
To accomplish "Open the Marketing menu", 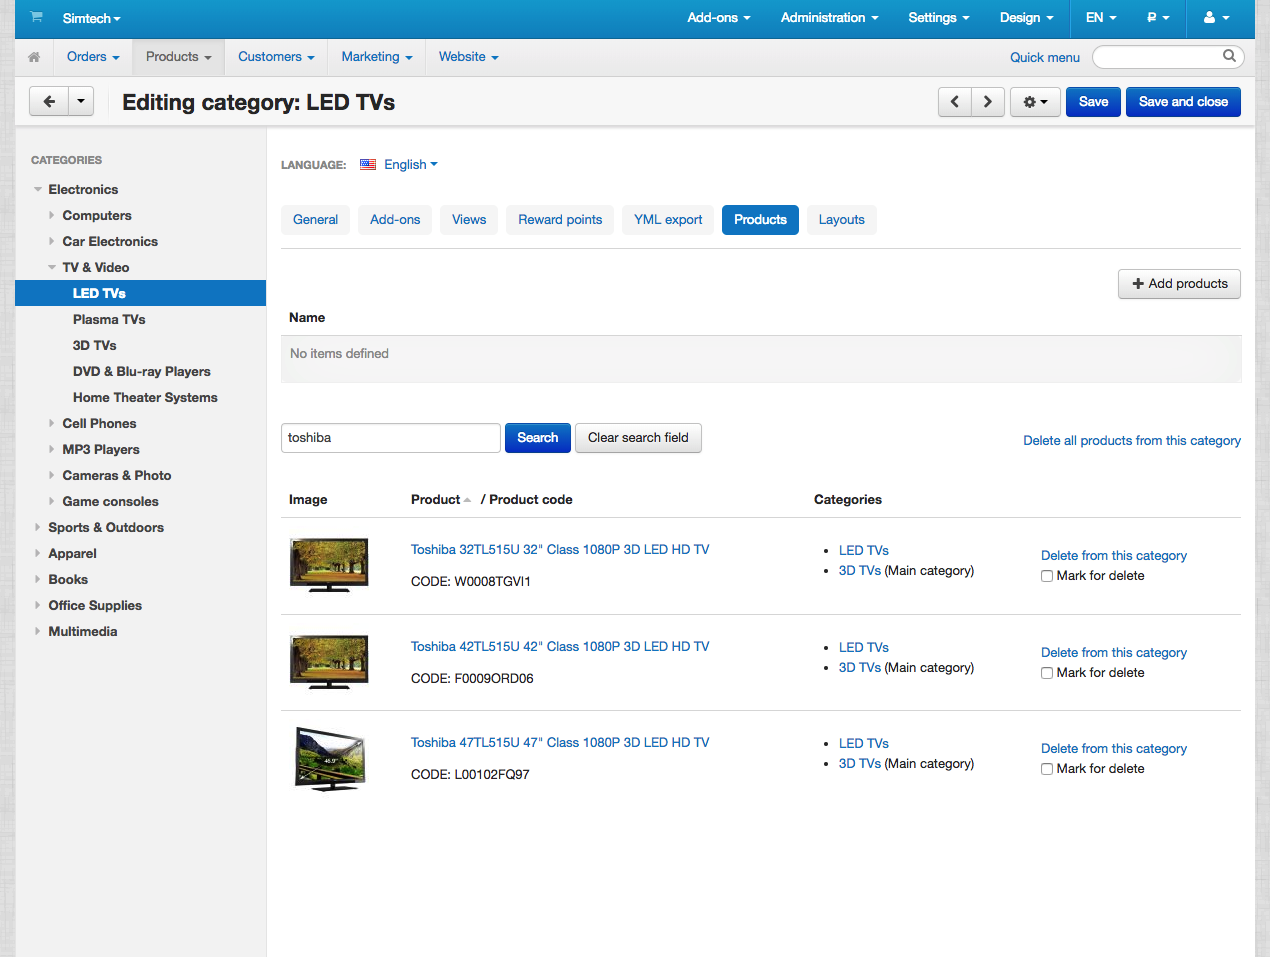I will tap(377, 57).
